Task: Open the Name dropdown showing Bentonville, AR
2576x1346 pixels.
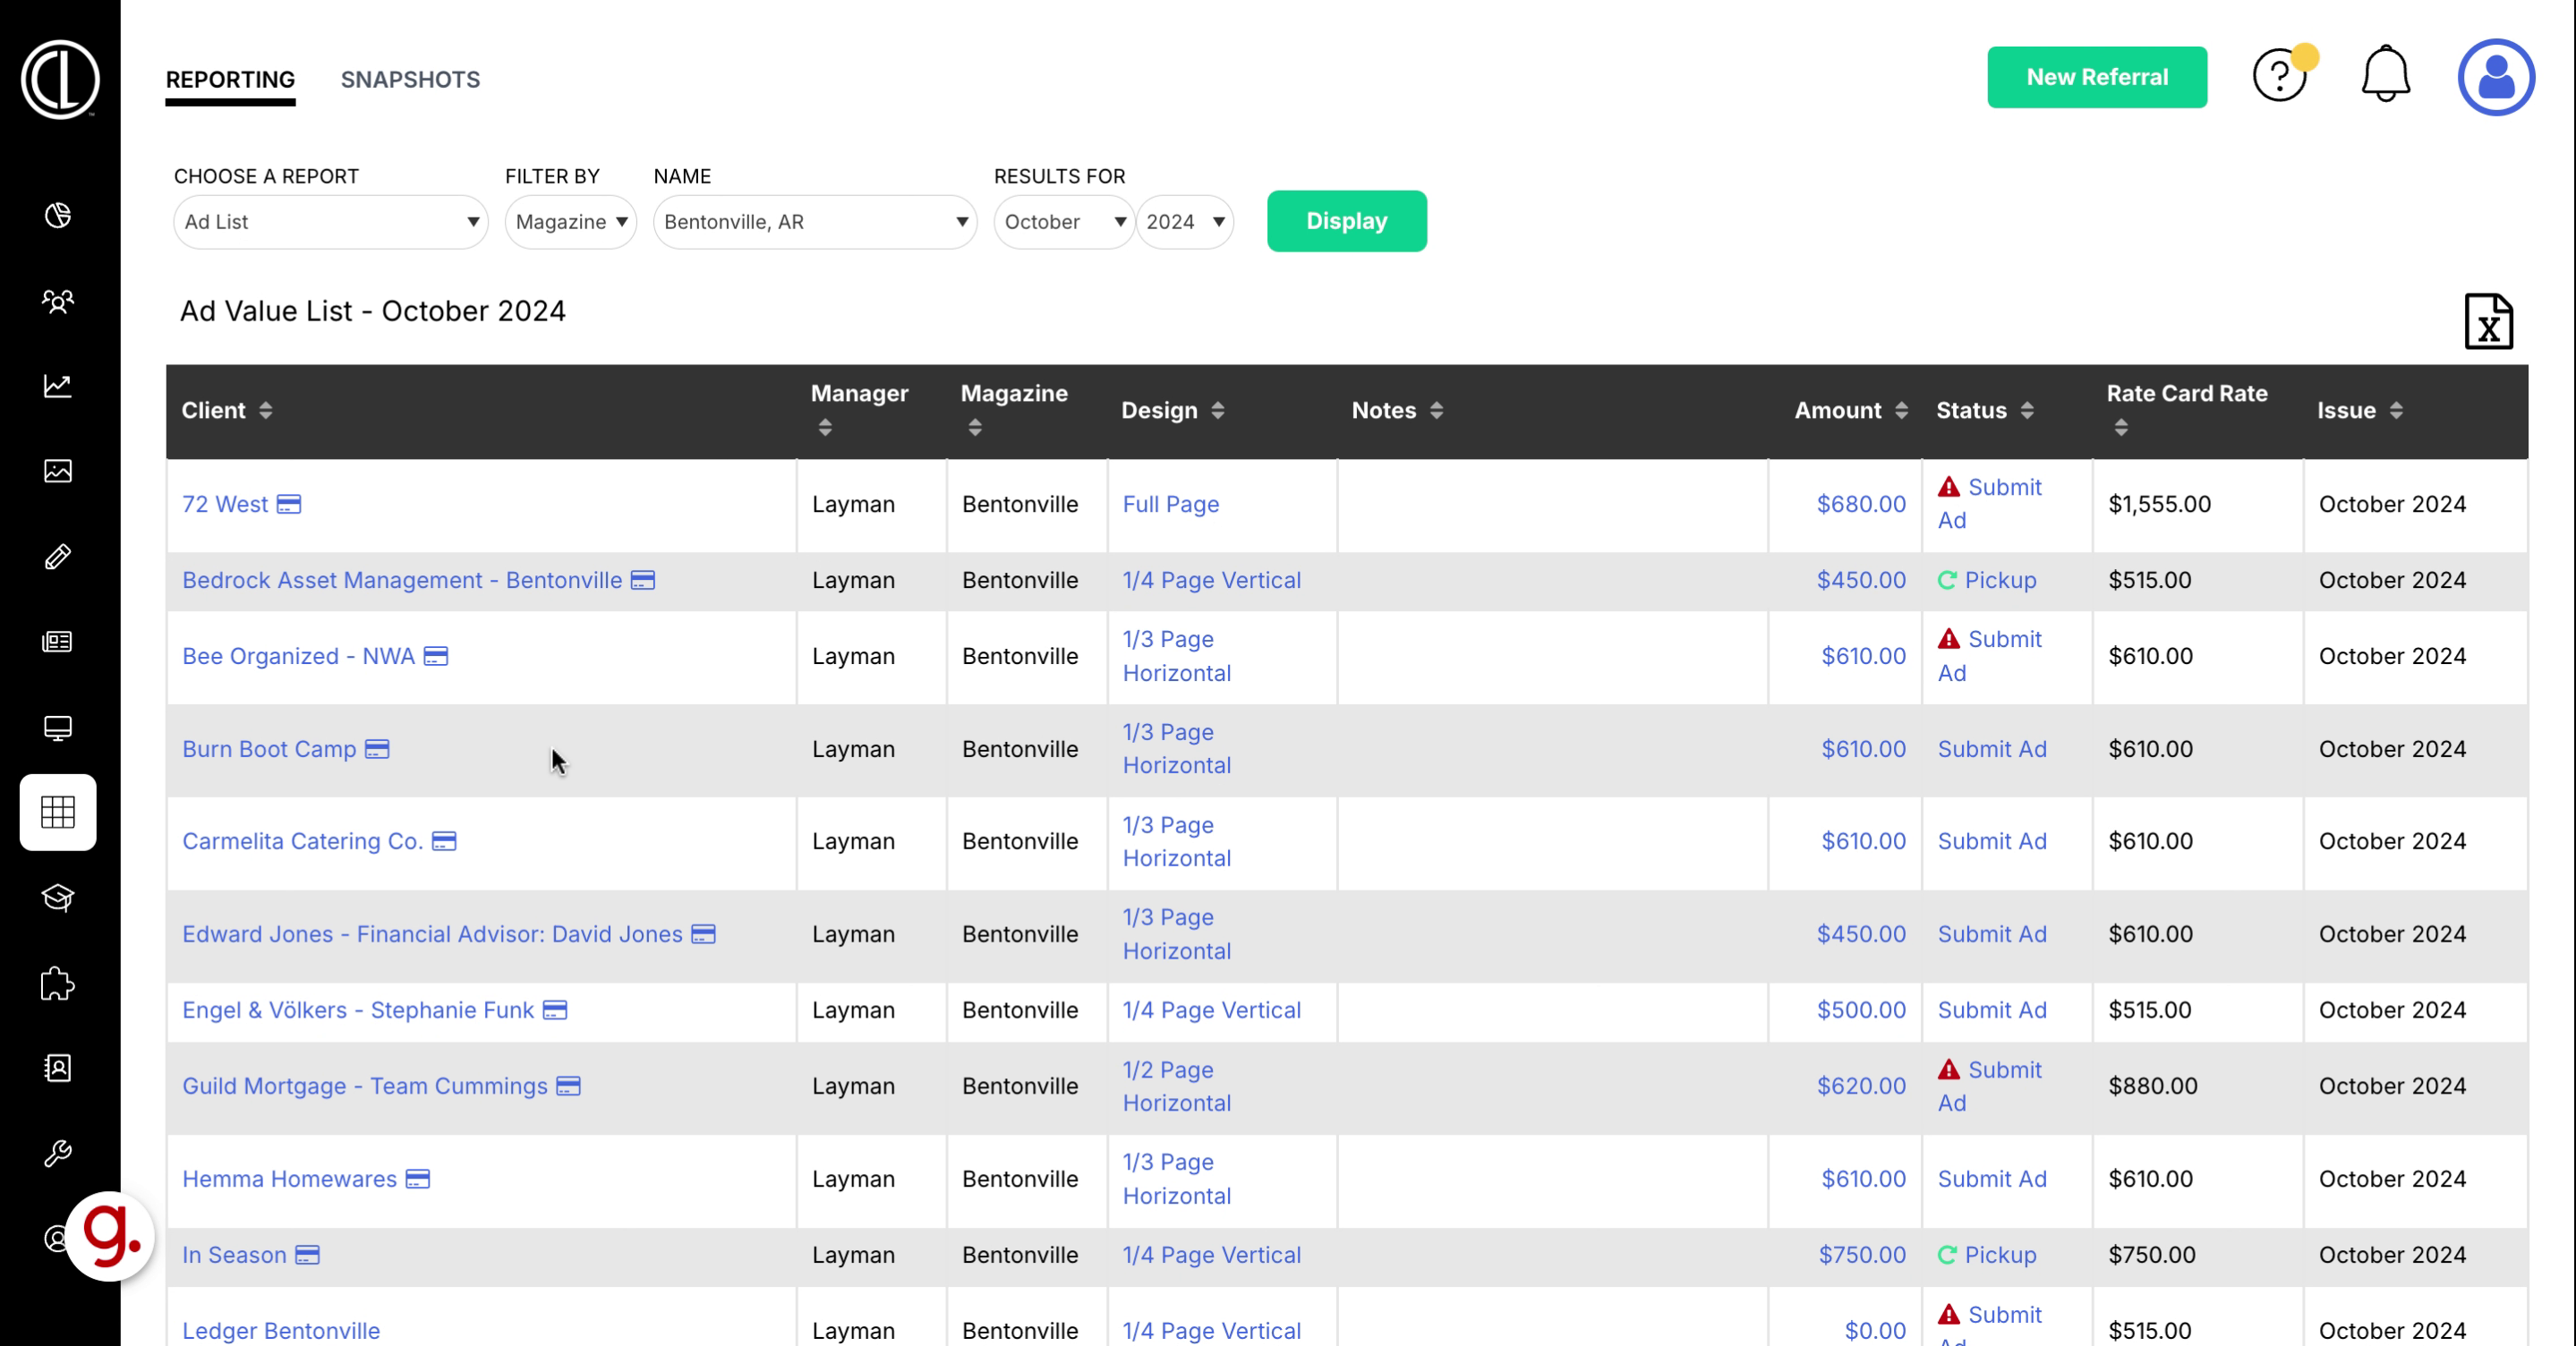Action: (815, 222)
